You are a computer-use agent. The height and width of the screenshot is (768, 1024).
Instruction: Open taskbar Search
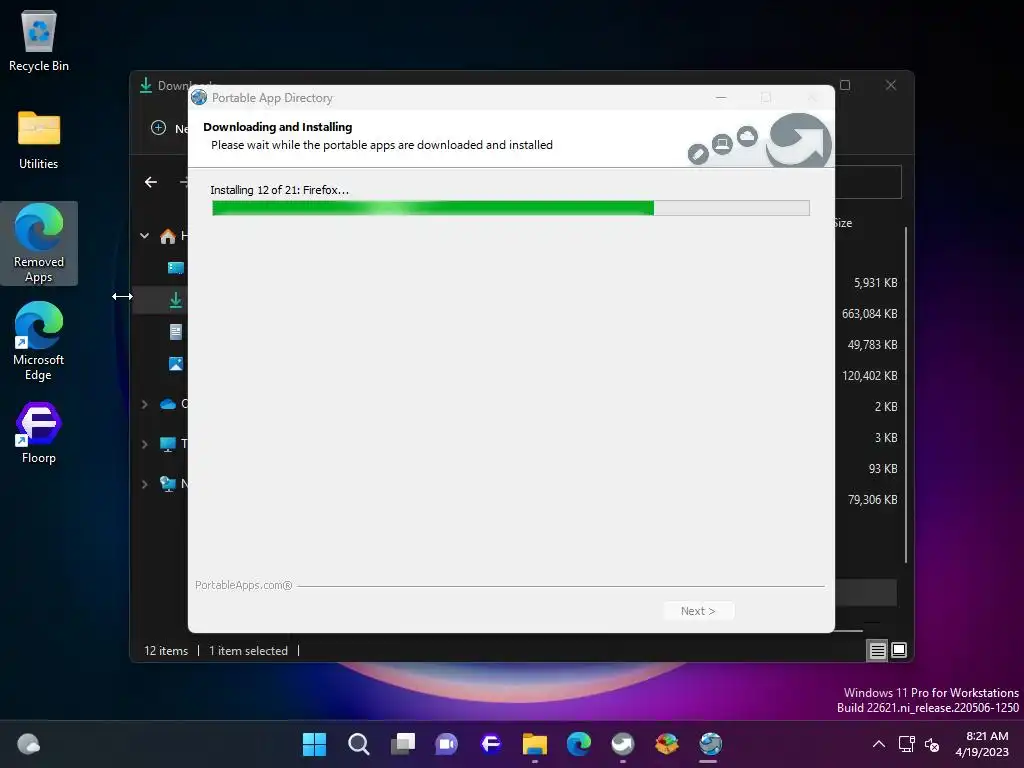359,744
